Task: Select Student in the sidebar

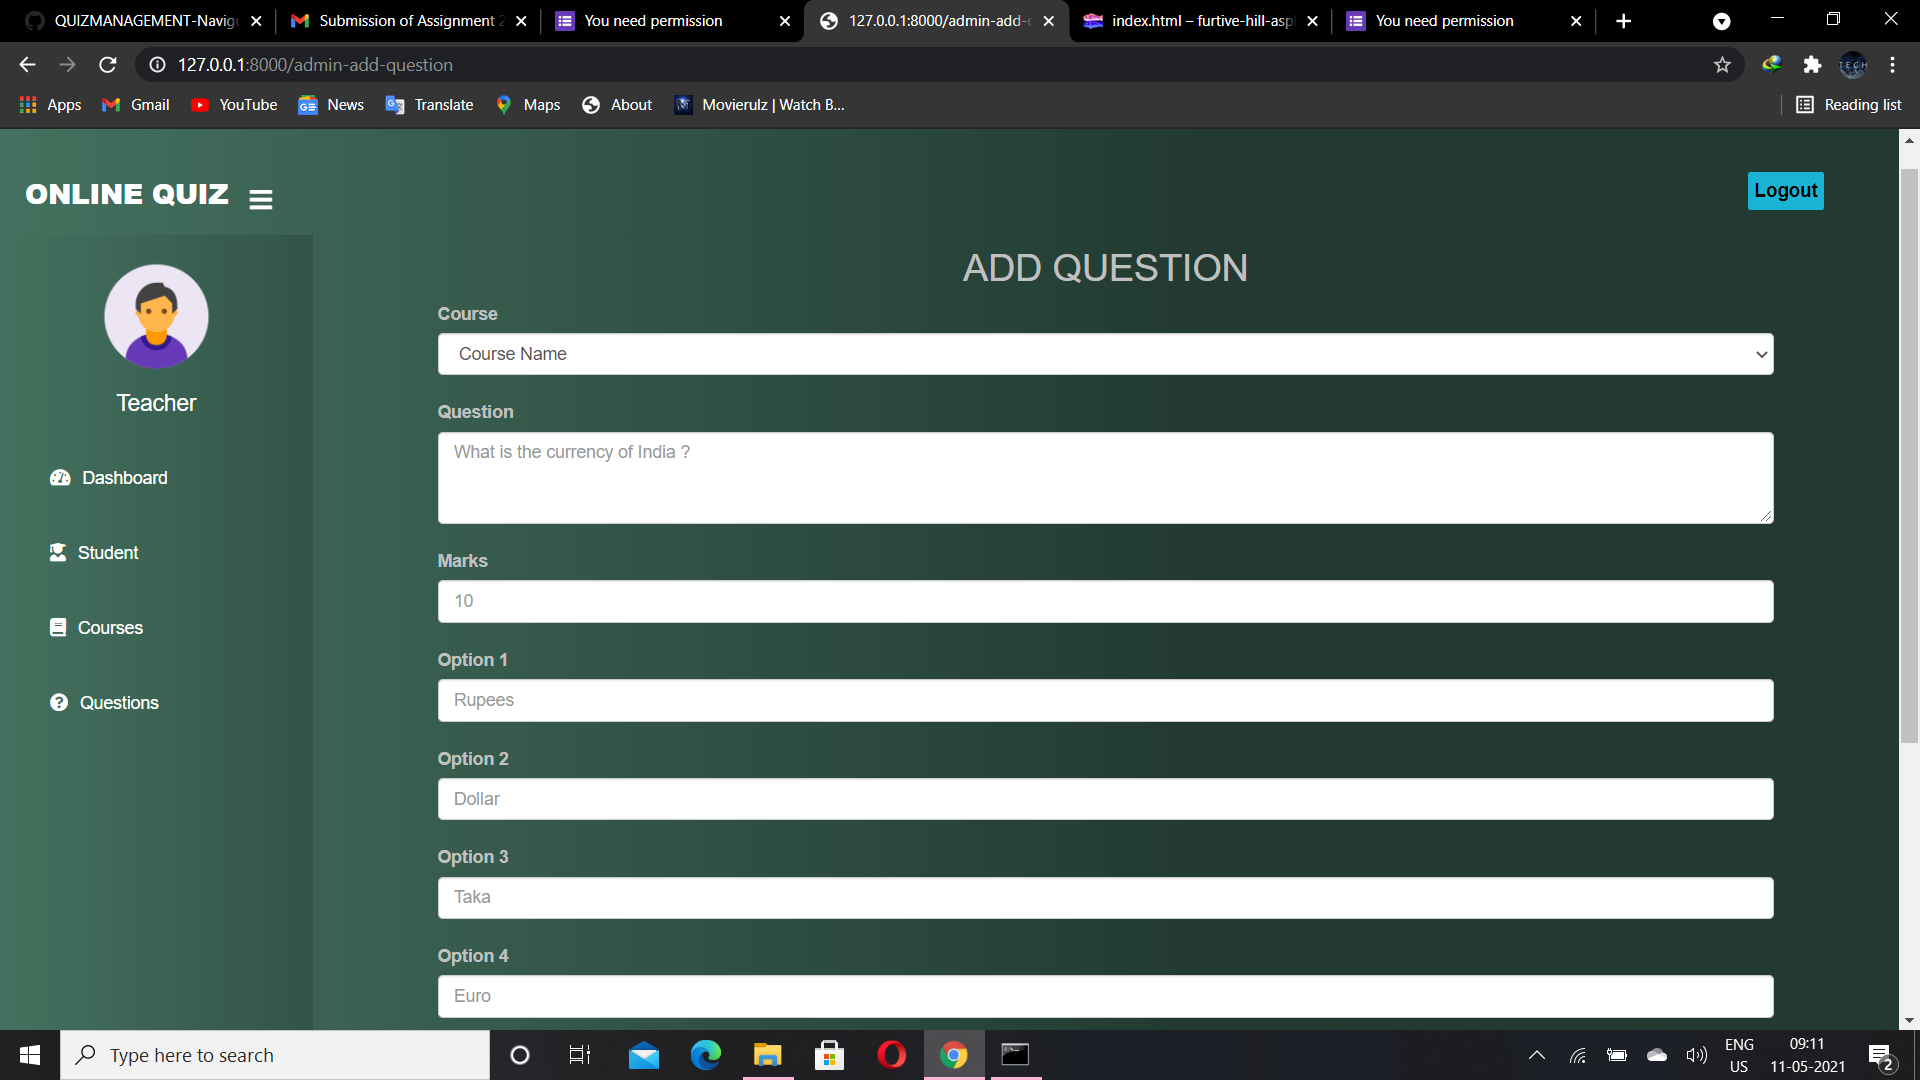Action: 107,552
